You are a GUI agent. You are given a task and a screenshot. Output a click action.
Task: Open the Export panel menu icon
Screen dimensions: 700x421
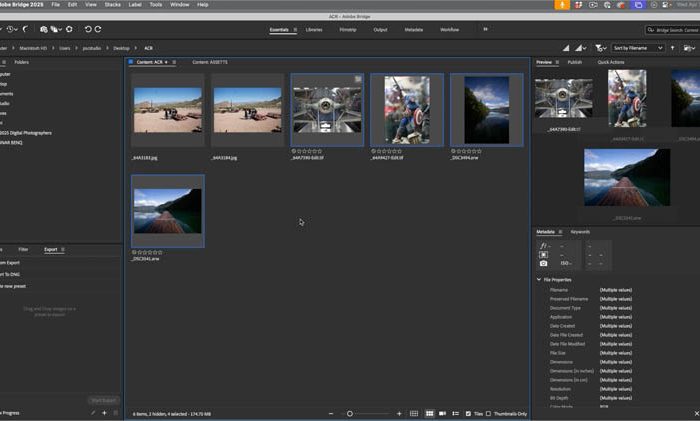[63, 250]
